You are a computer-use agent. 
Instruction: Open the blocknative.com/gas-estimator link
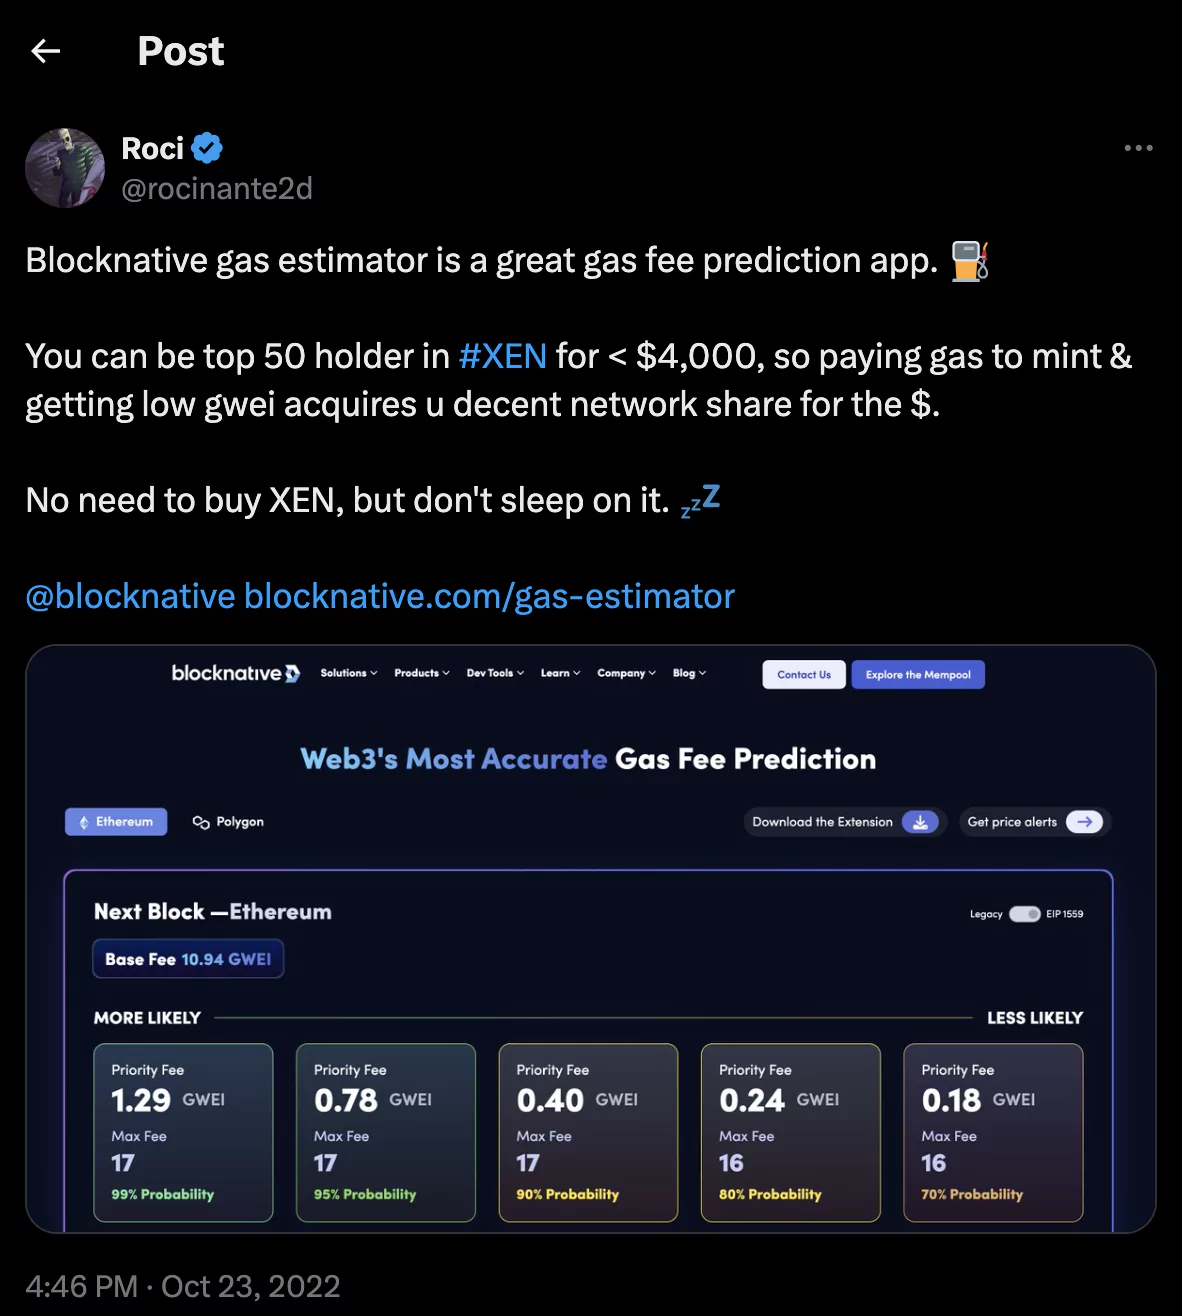pyautogui.click(x=490, y=596)
